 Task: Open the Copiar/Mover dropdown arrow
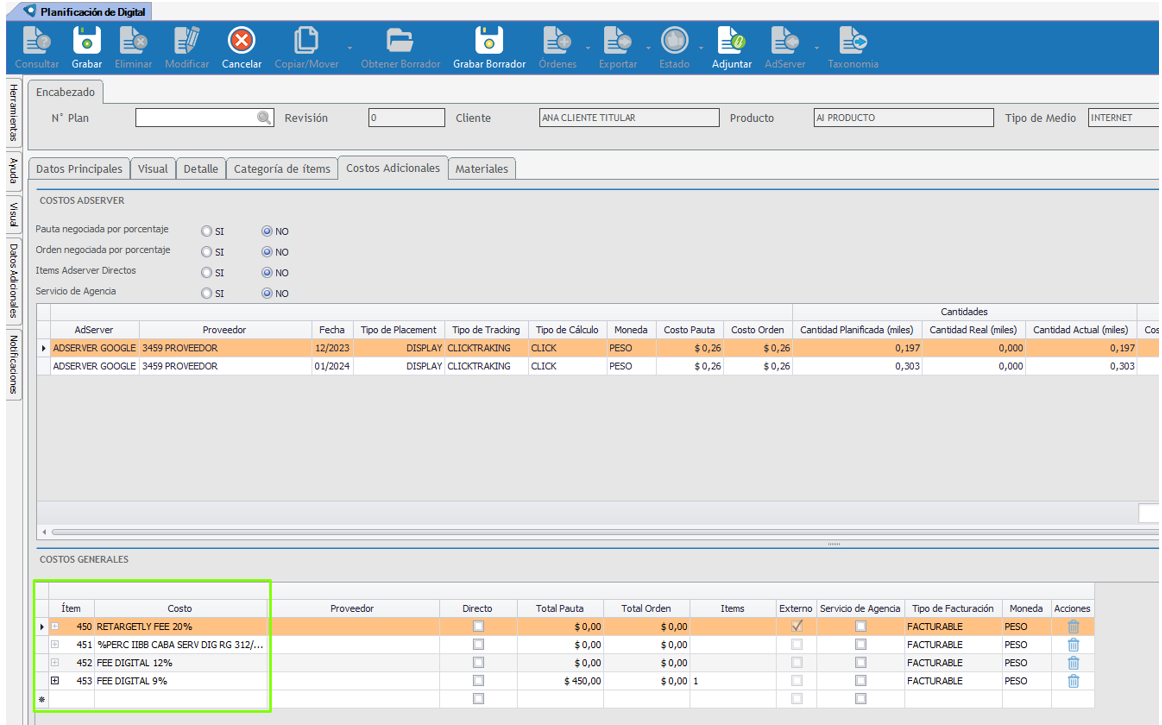350,48
